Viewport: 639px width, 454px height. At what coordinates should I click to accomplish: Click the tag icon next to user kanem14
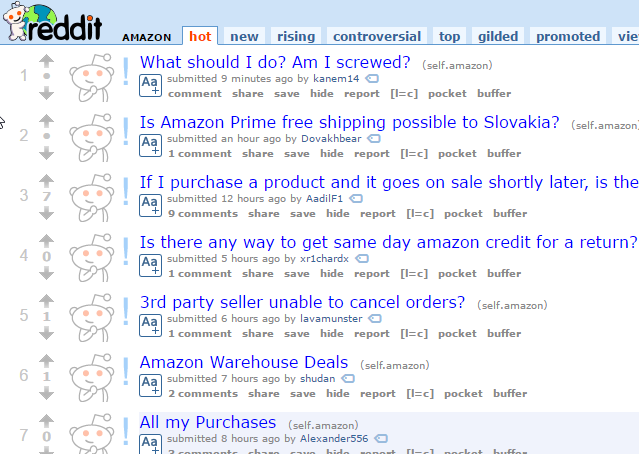click(x=372, y=78)
